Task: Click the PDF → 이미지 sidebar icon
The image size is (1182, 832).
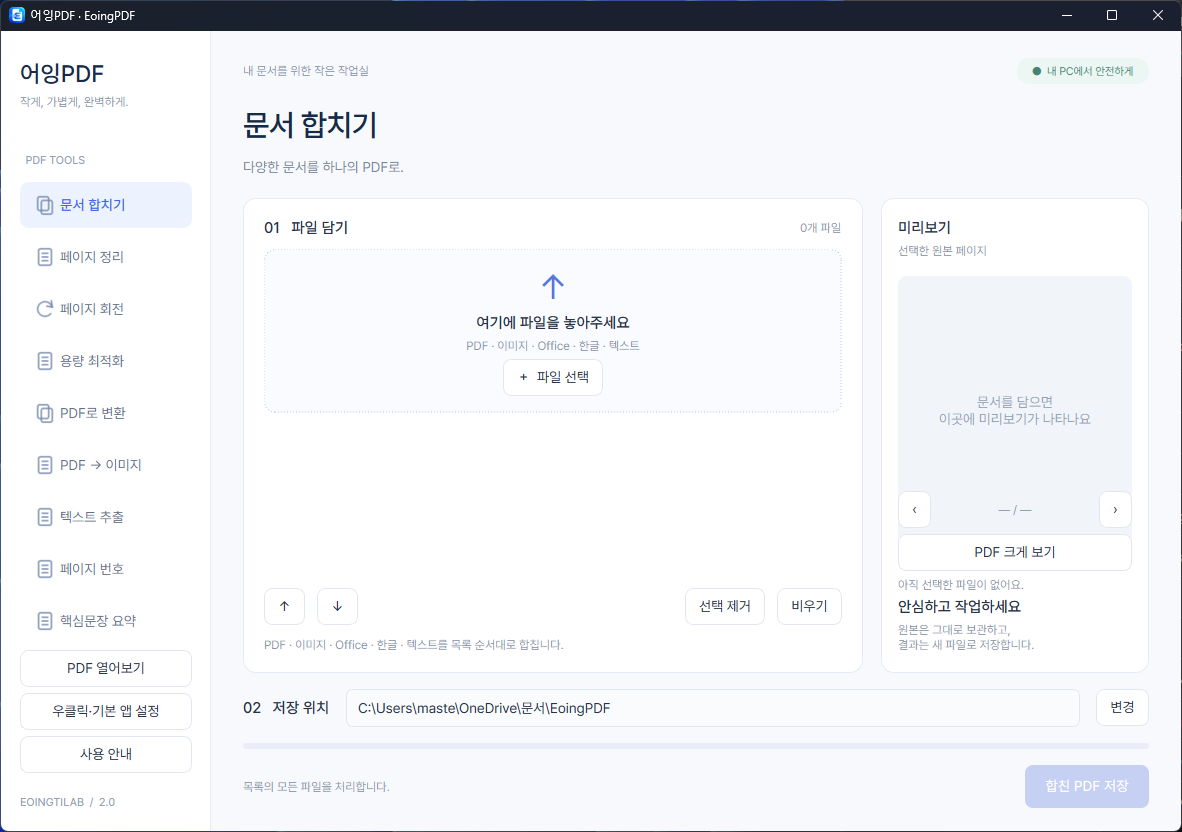Action: [x=44, y=465]
